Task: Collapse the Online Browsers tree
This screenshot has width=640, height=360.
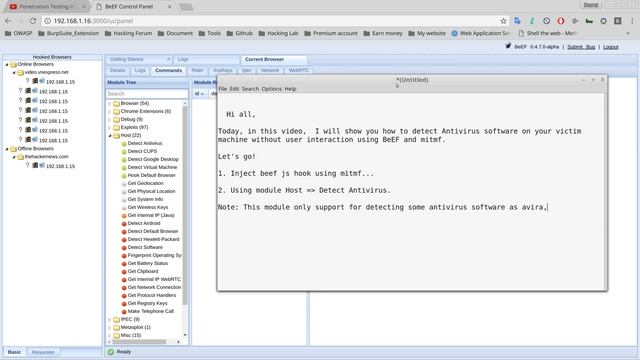Action: (7, 64)
